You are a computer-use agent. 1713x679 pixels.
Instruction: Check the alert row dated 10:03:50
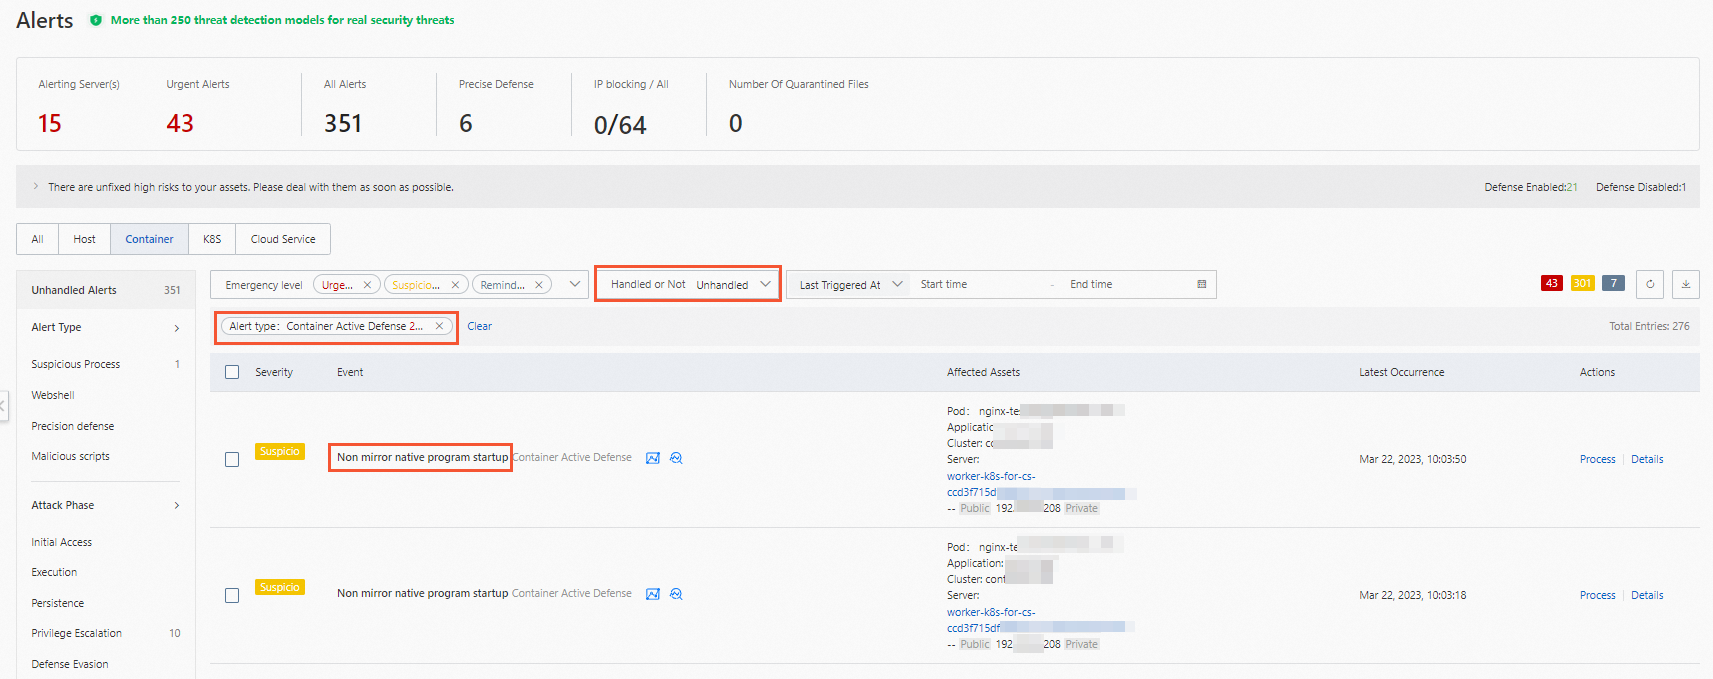pos(232,460)
